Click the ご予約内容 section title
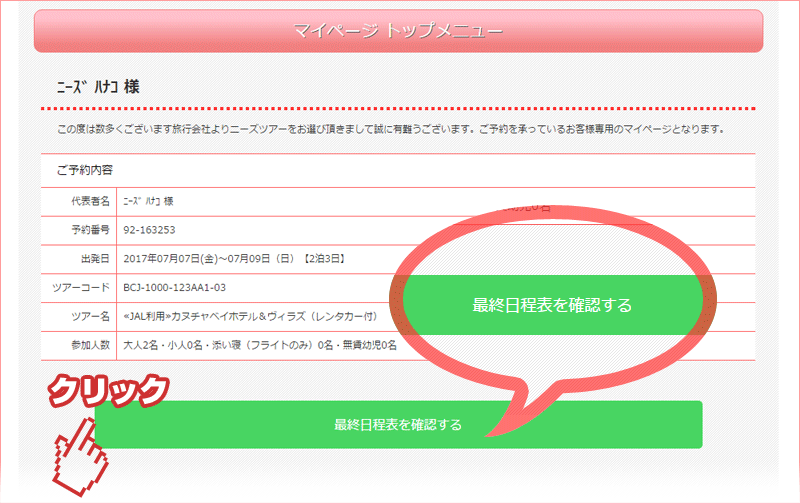 click(85, 170)
